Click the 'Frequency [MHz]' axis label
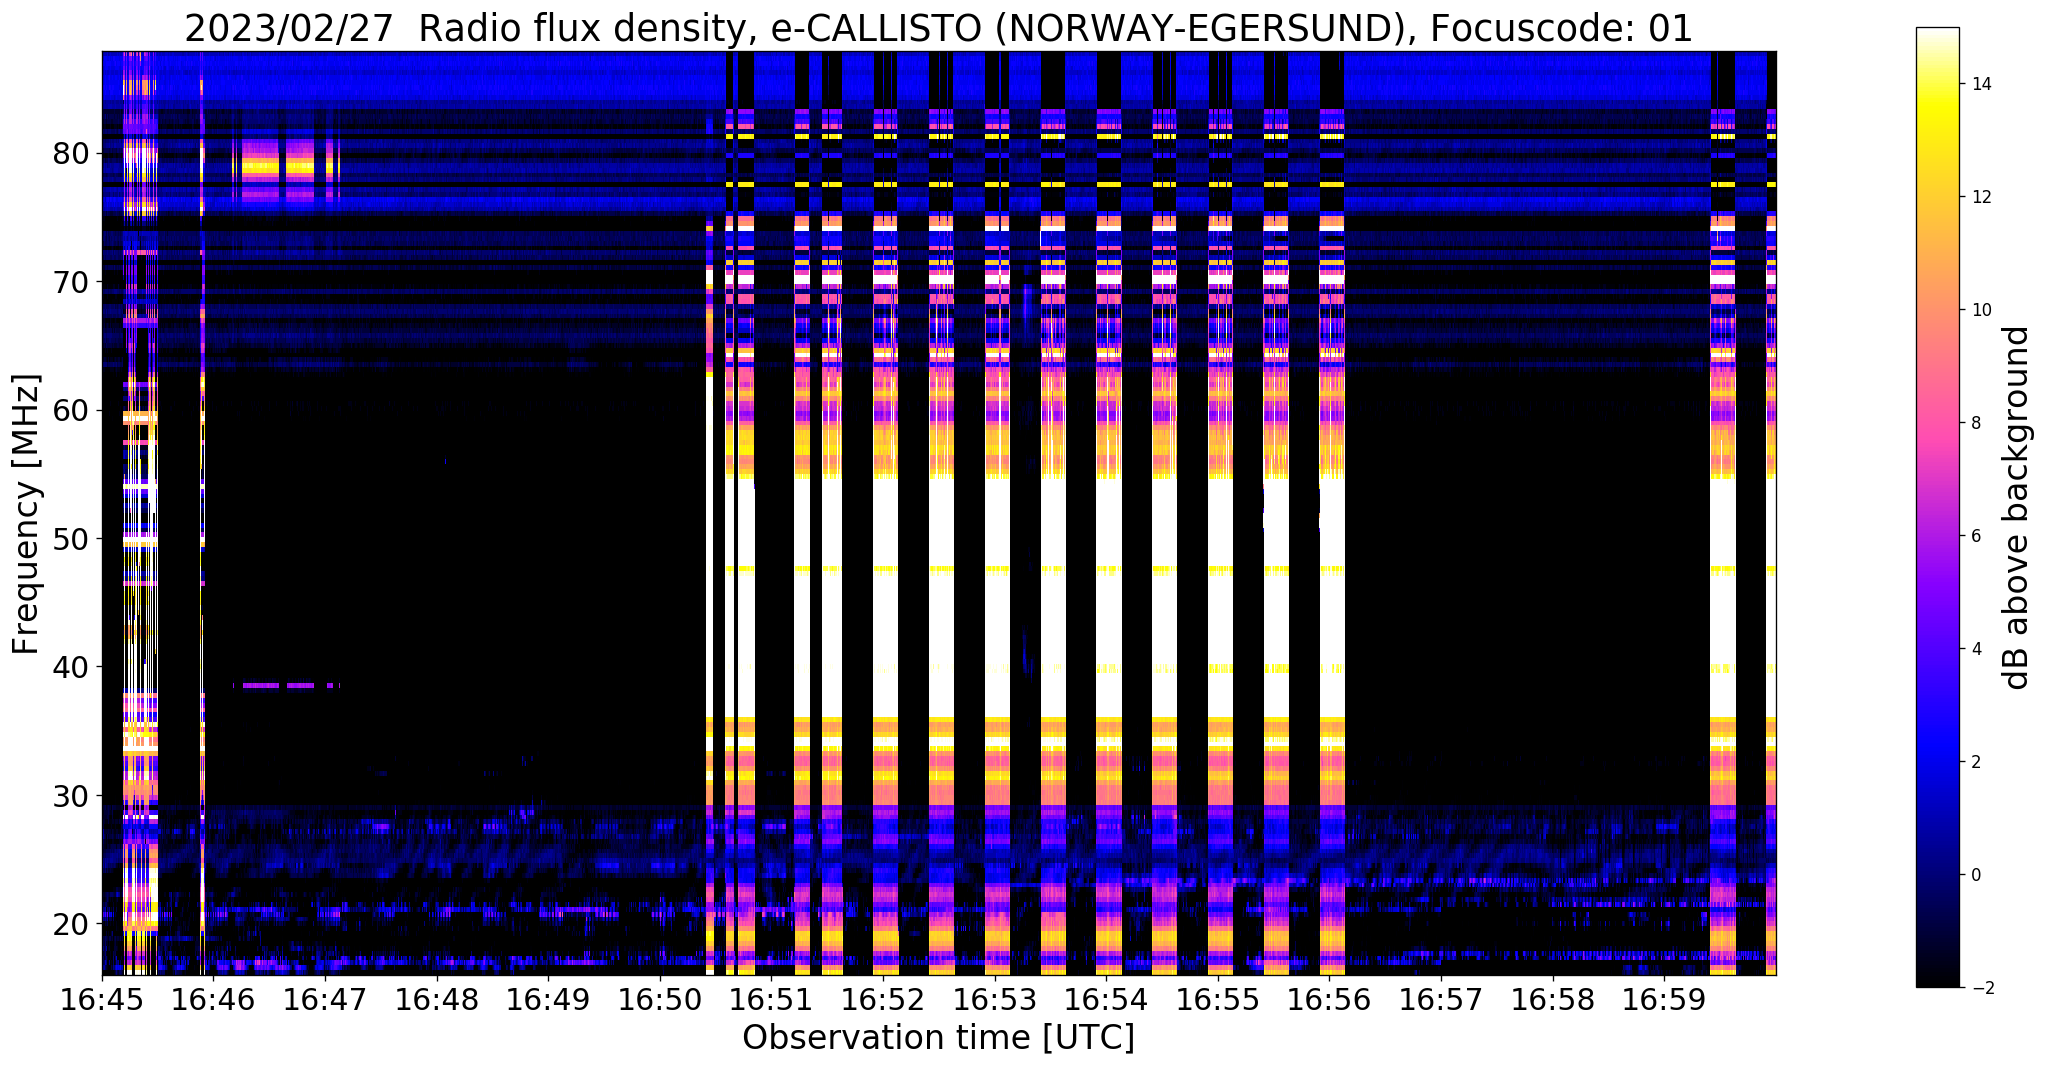Image resolution: width=2047 pixels, height=1067 pixels. click(x=27, y=514)
